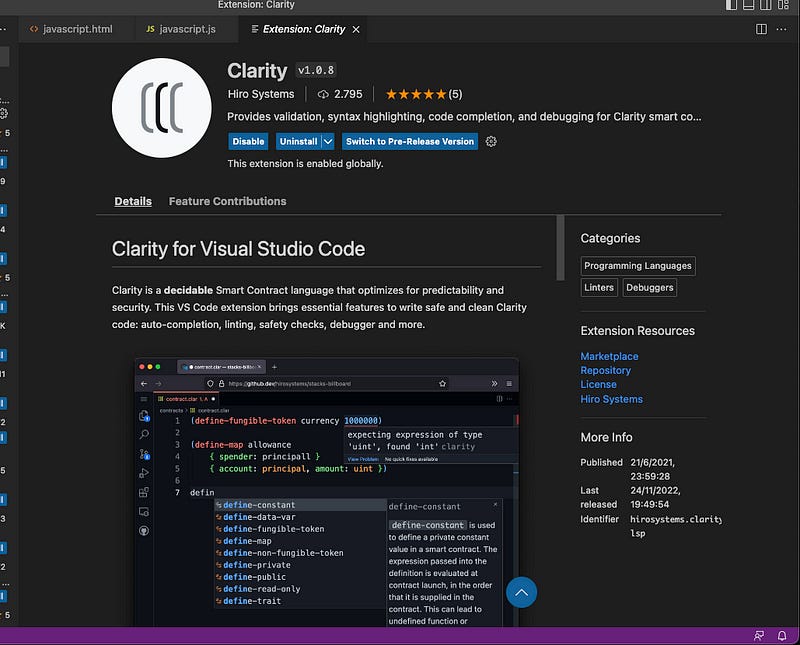This screenshot has height=645, width=800.
Task: Open the javascript.html editor tab
Action: tap(71, 29)
